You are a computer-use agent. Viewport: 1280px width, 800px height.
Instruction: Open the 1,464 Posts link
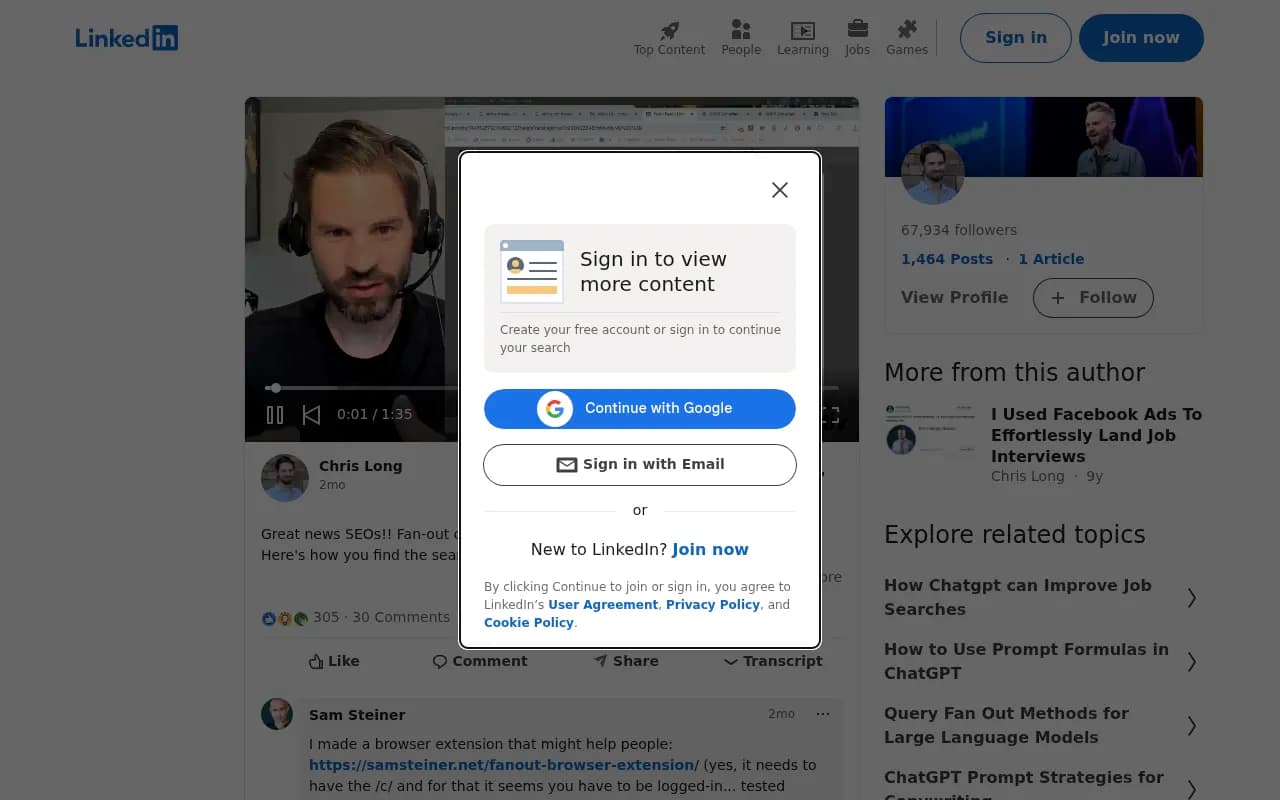pos(947,259)
